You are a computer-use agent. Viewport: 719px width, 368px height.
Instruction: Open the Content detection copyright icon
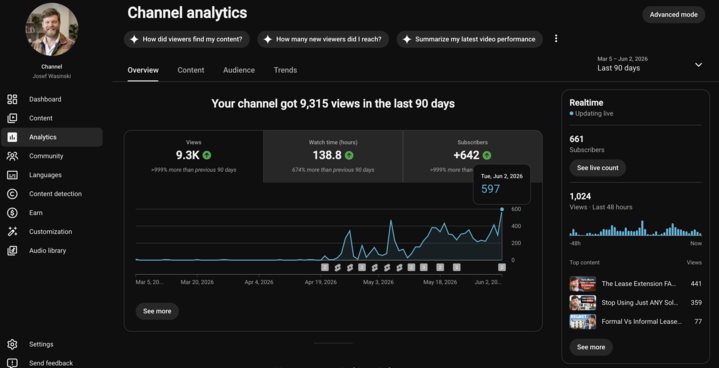[x=12, y=194]
